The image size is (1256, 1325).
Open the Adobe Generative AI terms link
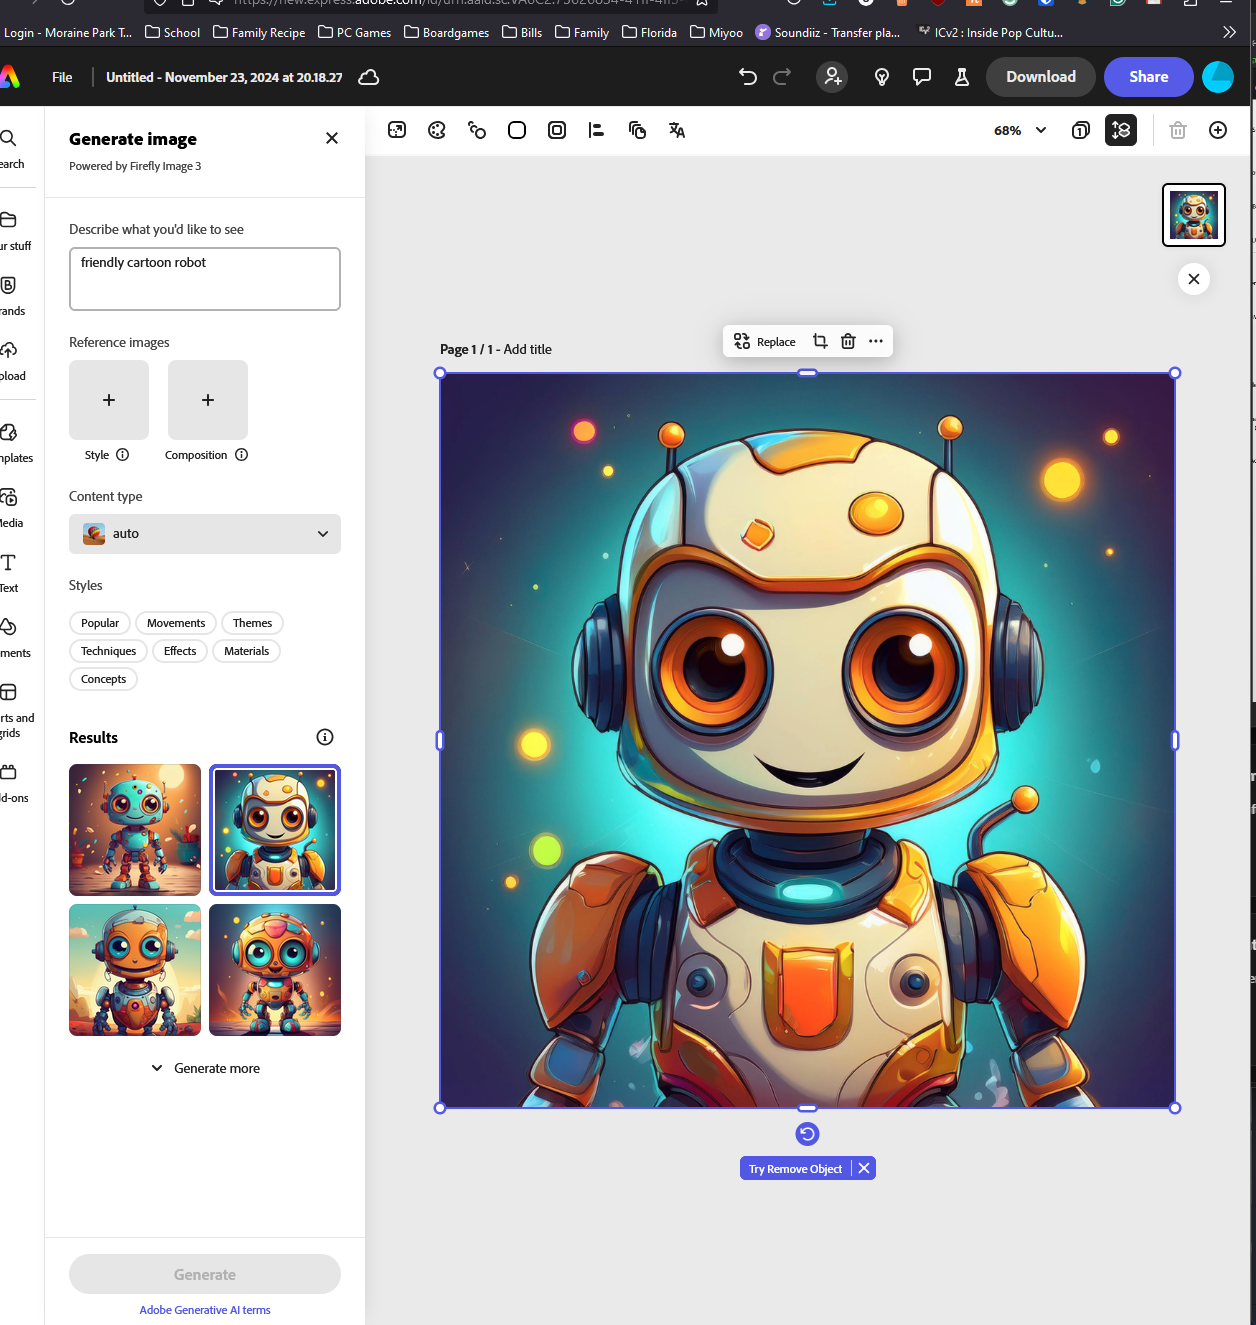205,1310
